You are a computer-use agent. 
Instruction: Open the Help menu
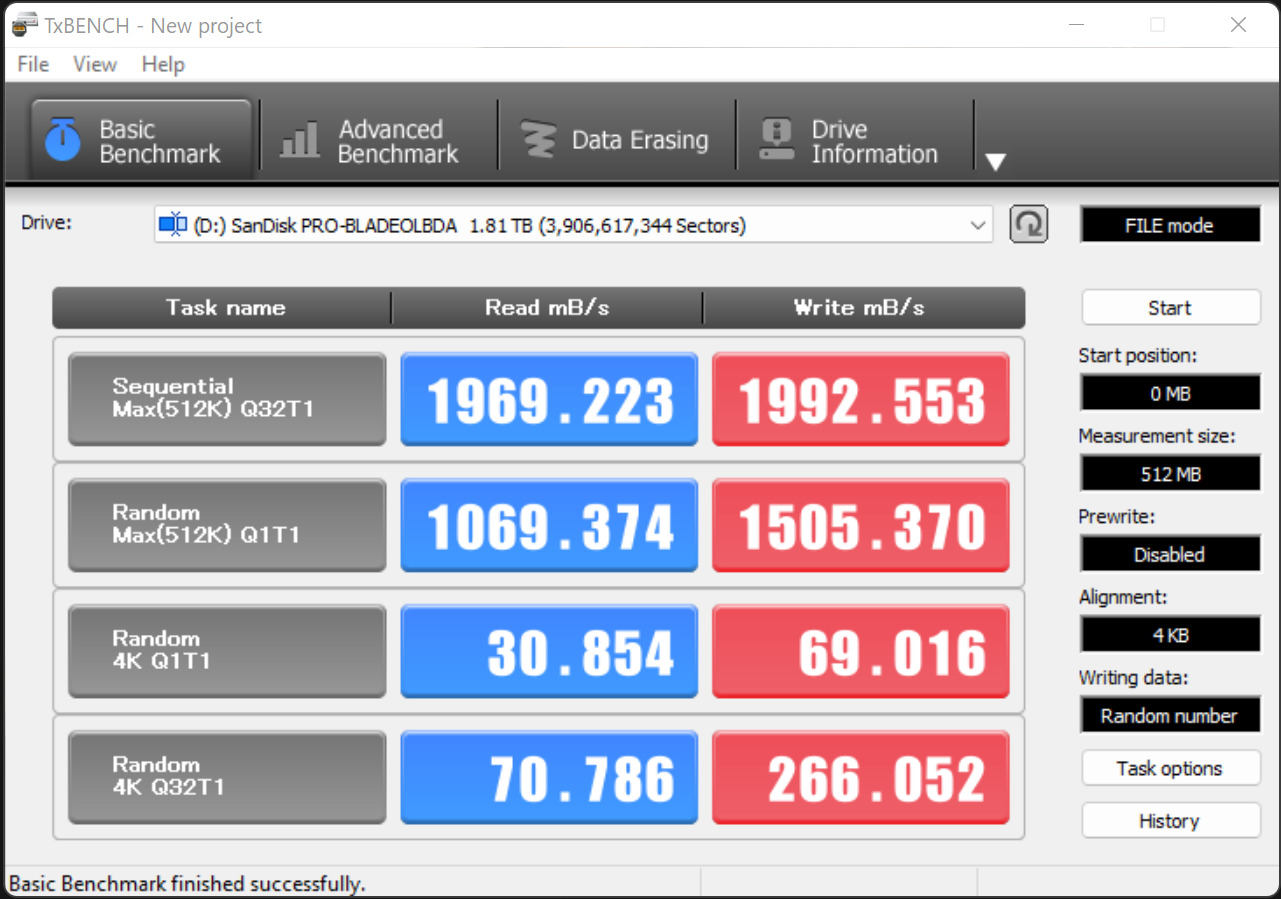coord(163,64)
